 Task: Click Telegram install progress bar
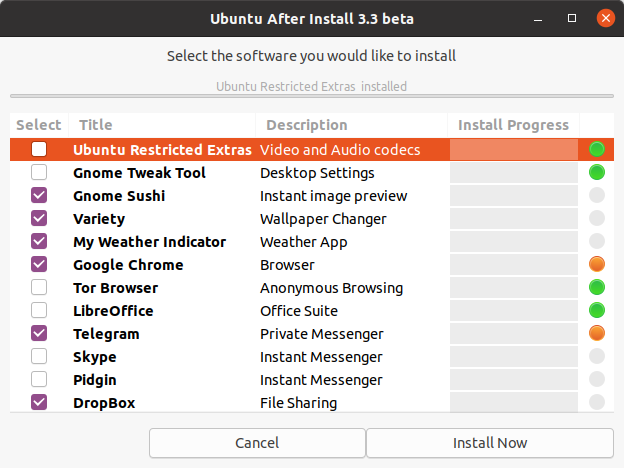514,333
